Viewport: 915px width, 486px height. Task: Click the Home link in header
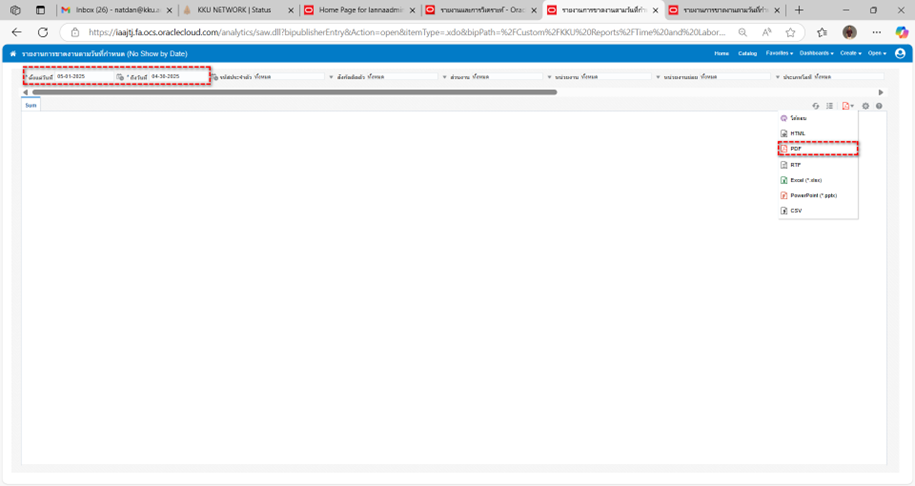722,53
